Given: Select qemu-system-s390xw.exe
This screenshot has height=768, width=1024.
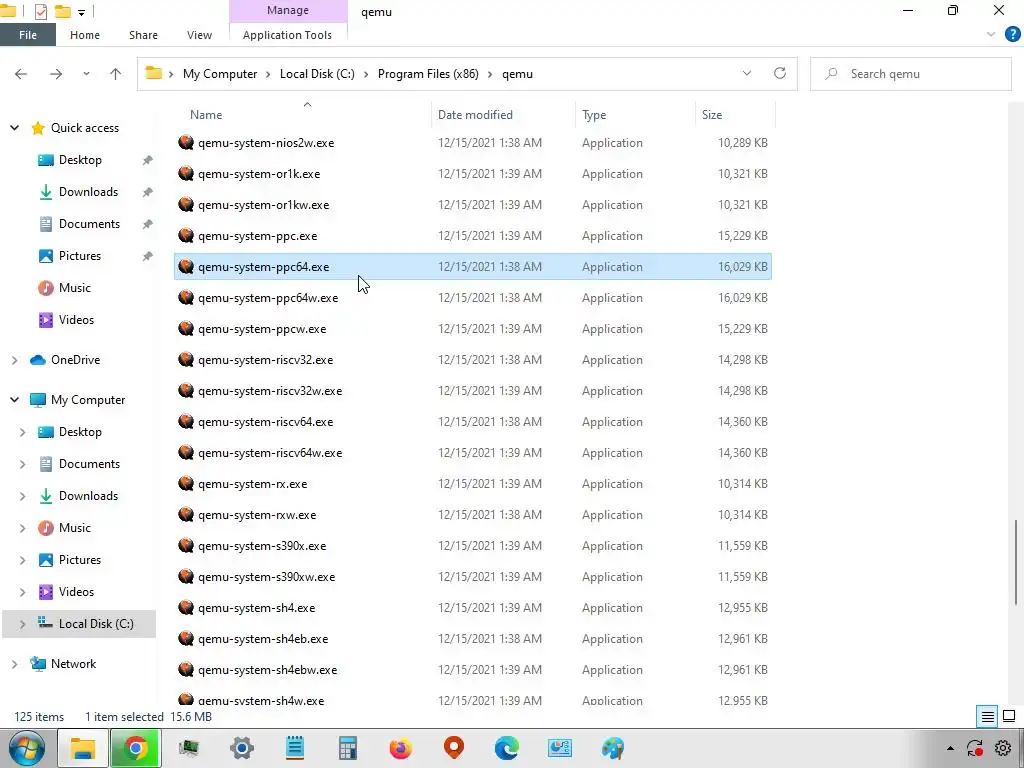Looking at the screenshot, I should 473,577.
